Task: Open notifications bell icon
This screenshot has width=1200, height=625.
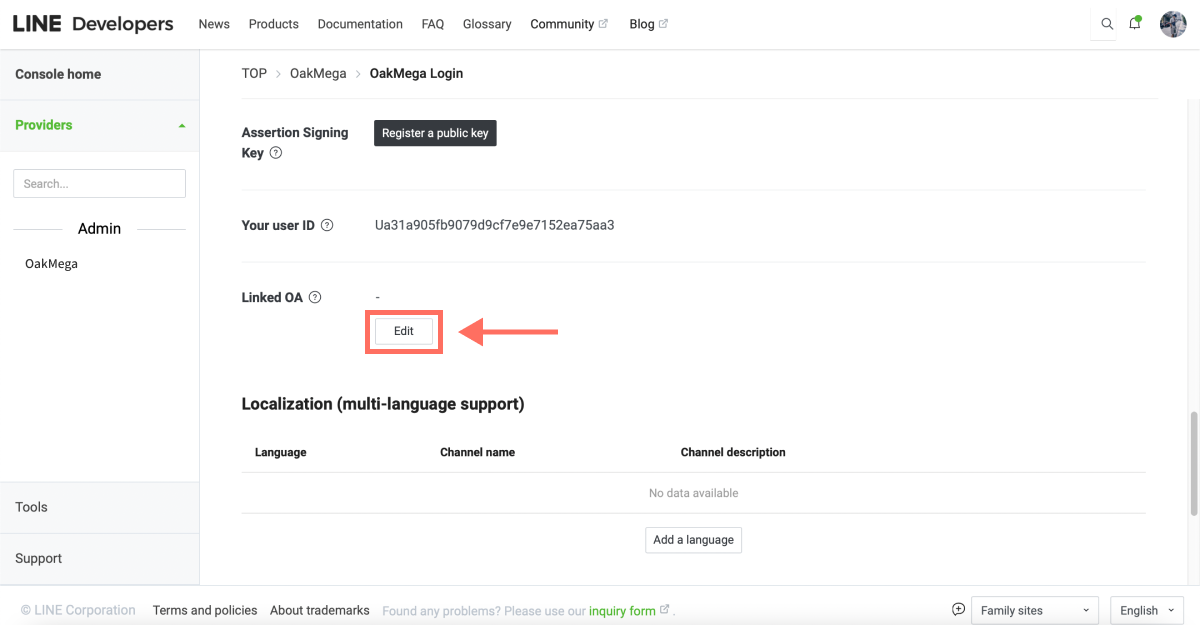Action: pos(1135,23)
